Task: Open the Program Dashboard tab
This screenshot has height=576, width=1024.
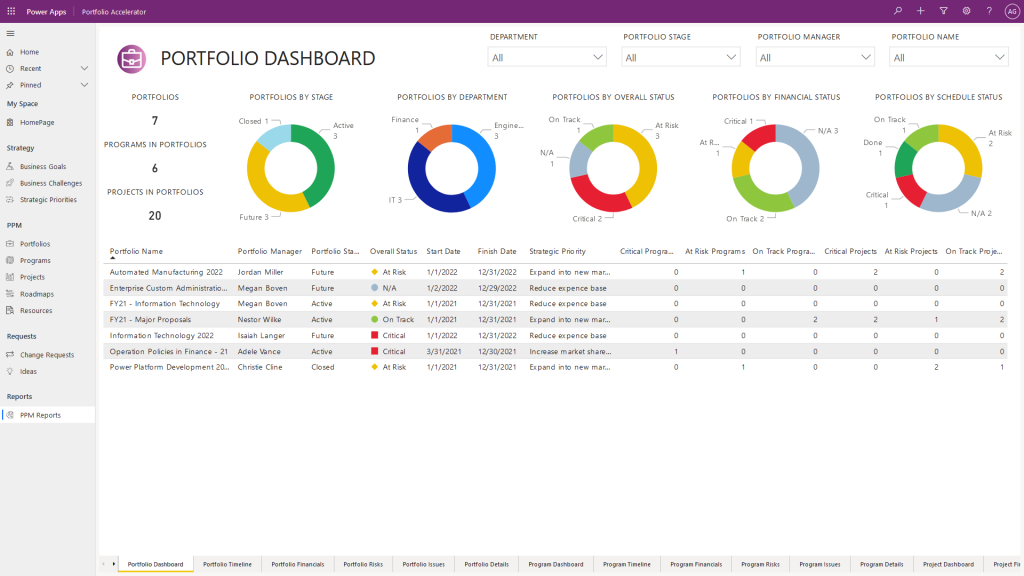Action: (556, 564)
